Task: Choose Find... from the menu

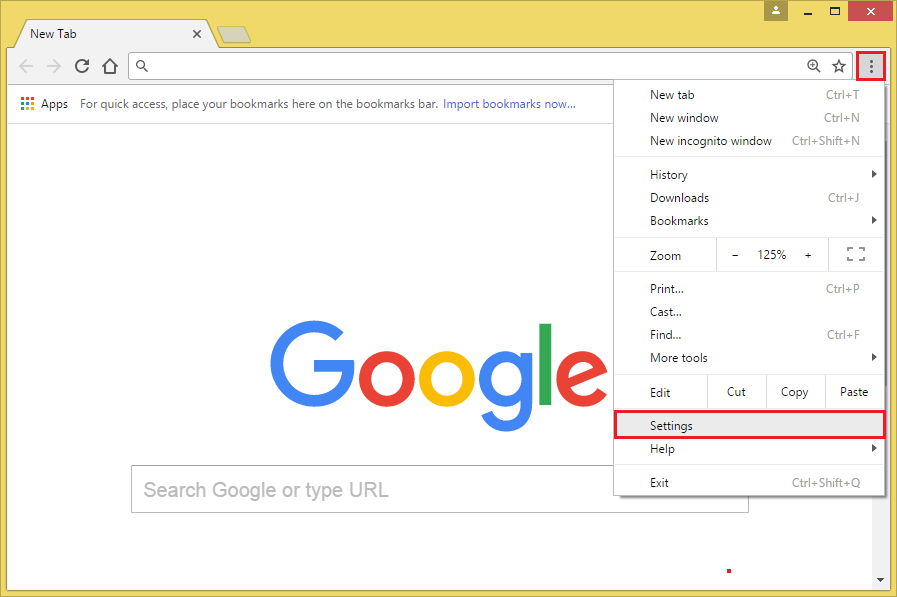Action: (x=749, y=335)
